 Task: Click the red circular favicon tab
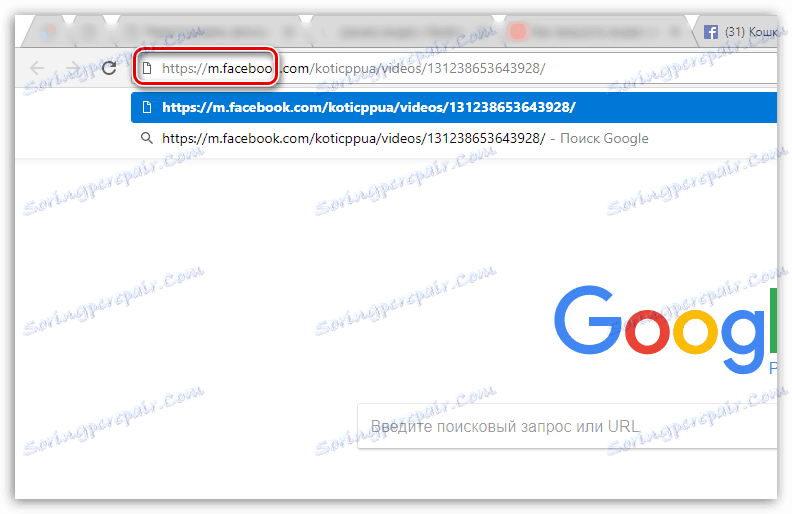pos(596,32)
